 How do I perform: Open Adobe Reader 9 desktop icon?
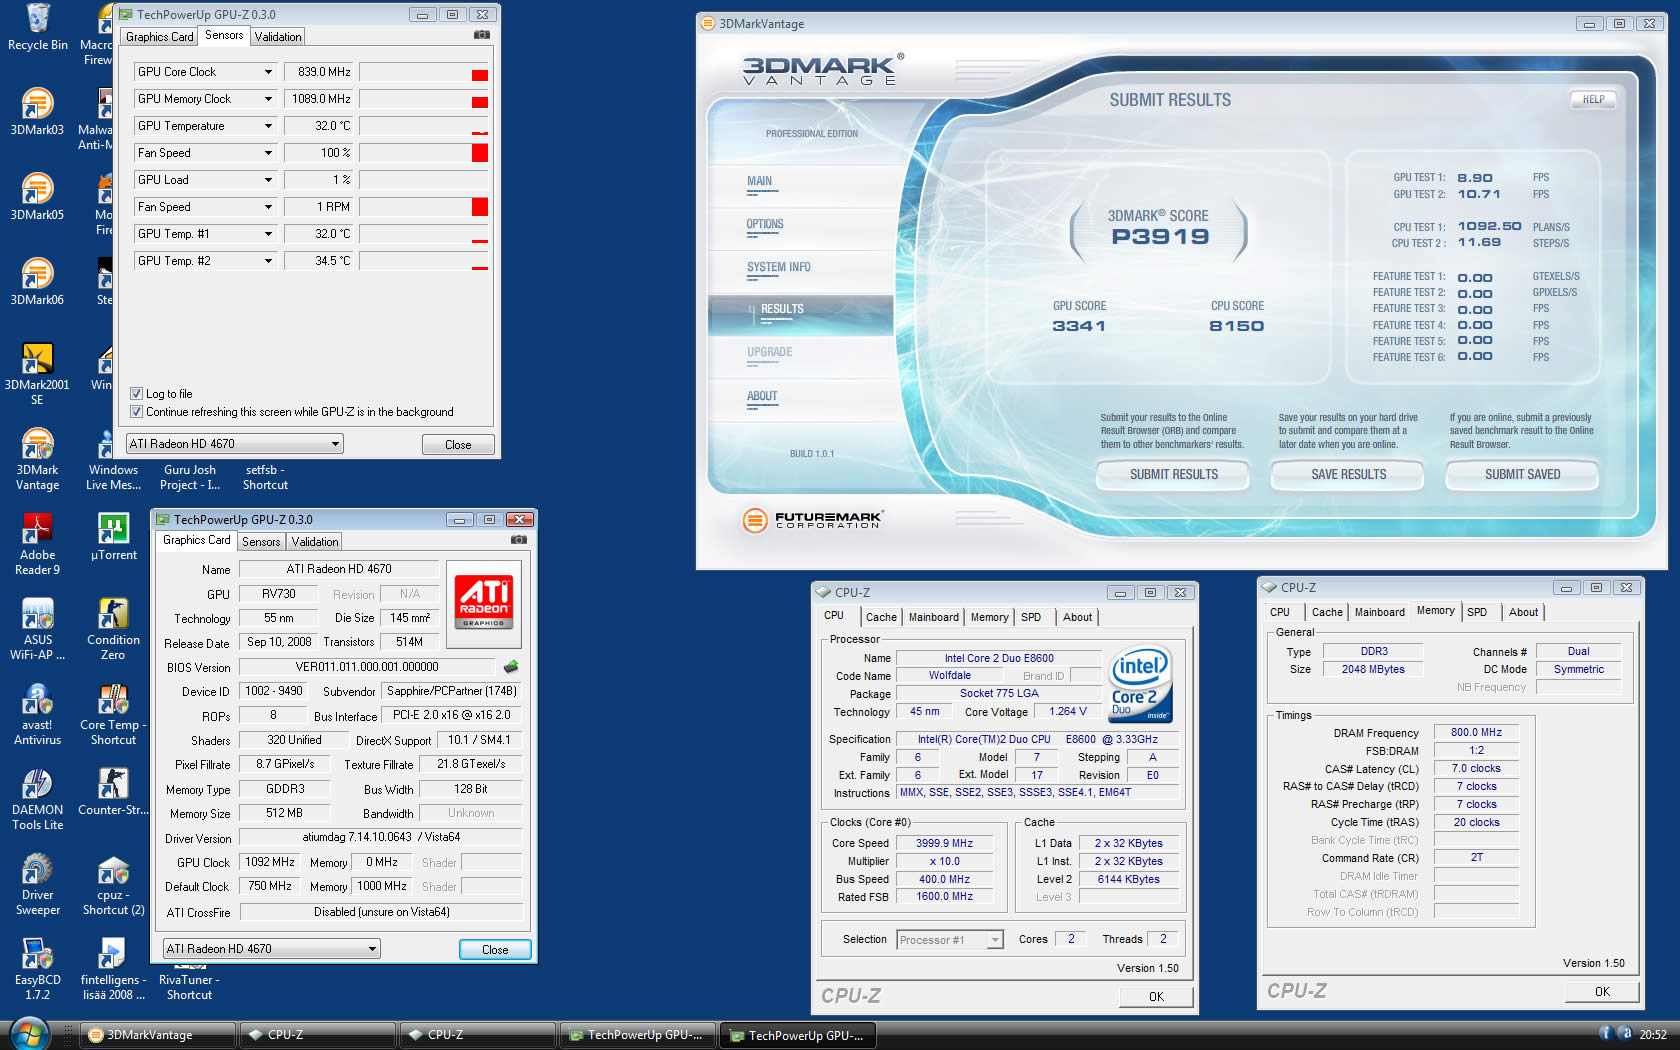[37, 544]
